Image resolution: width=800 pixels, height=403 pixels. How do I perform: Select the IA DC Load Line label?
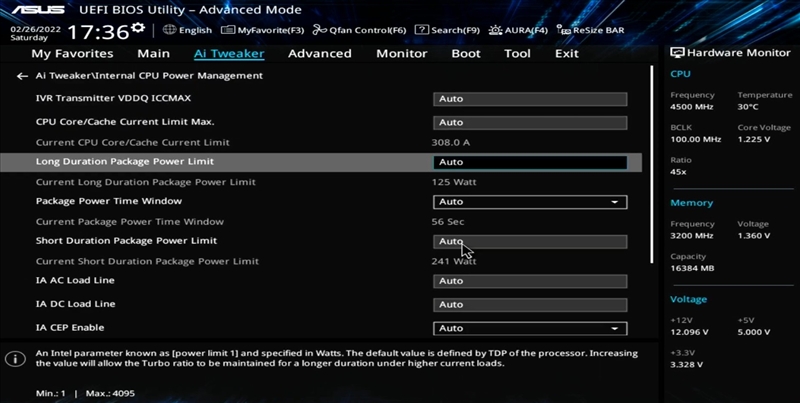[75, 304]
